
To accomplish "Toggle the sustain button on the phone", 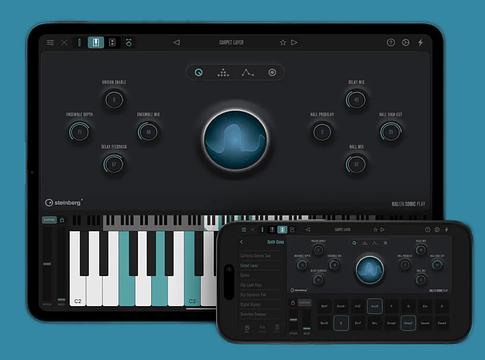I will pos(304,303).
